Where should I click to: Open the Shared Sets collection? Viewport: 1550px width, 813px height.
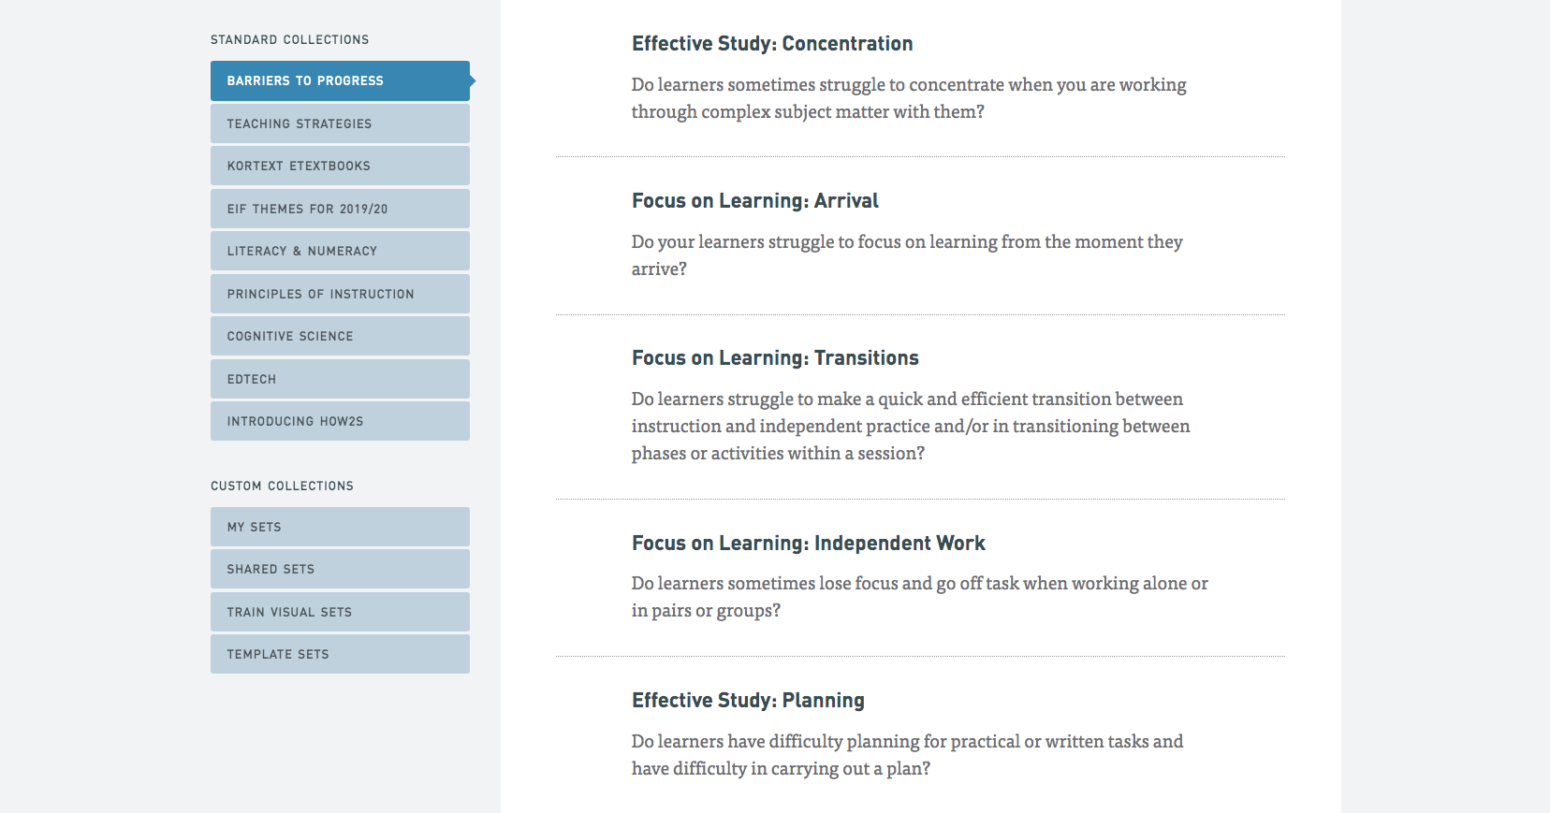(340, 569)
